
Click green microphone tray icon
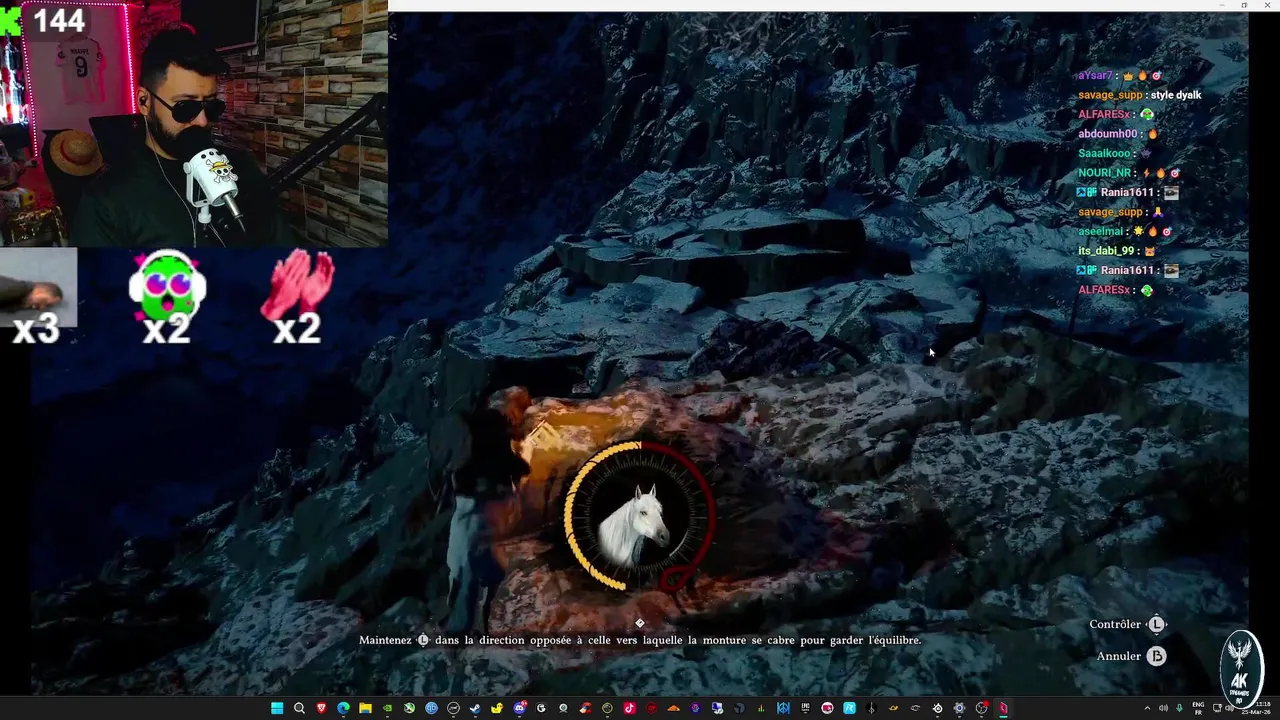click(1180, 708)
